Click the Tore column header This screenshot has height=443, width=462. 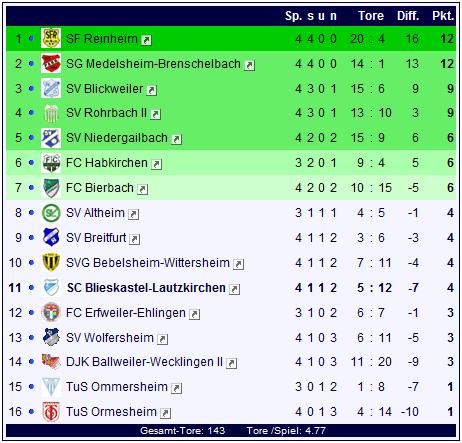(371, 16)
